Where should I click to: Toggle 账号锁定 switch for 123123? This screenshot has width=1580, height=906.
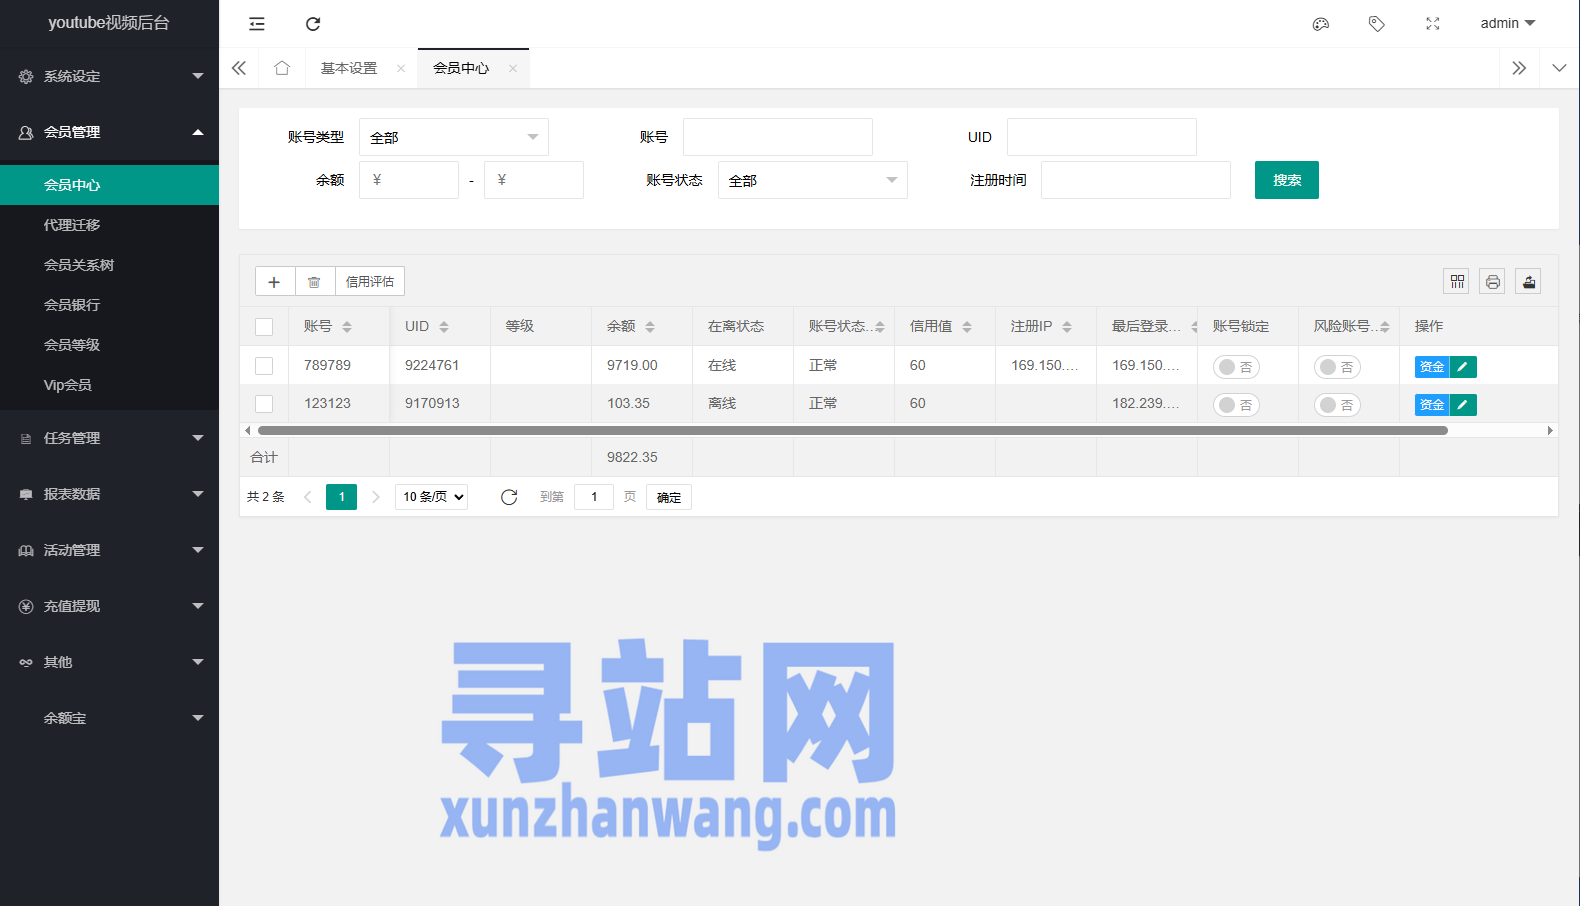click(x=1236, y=405)
